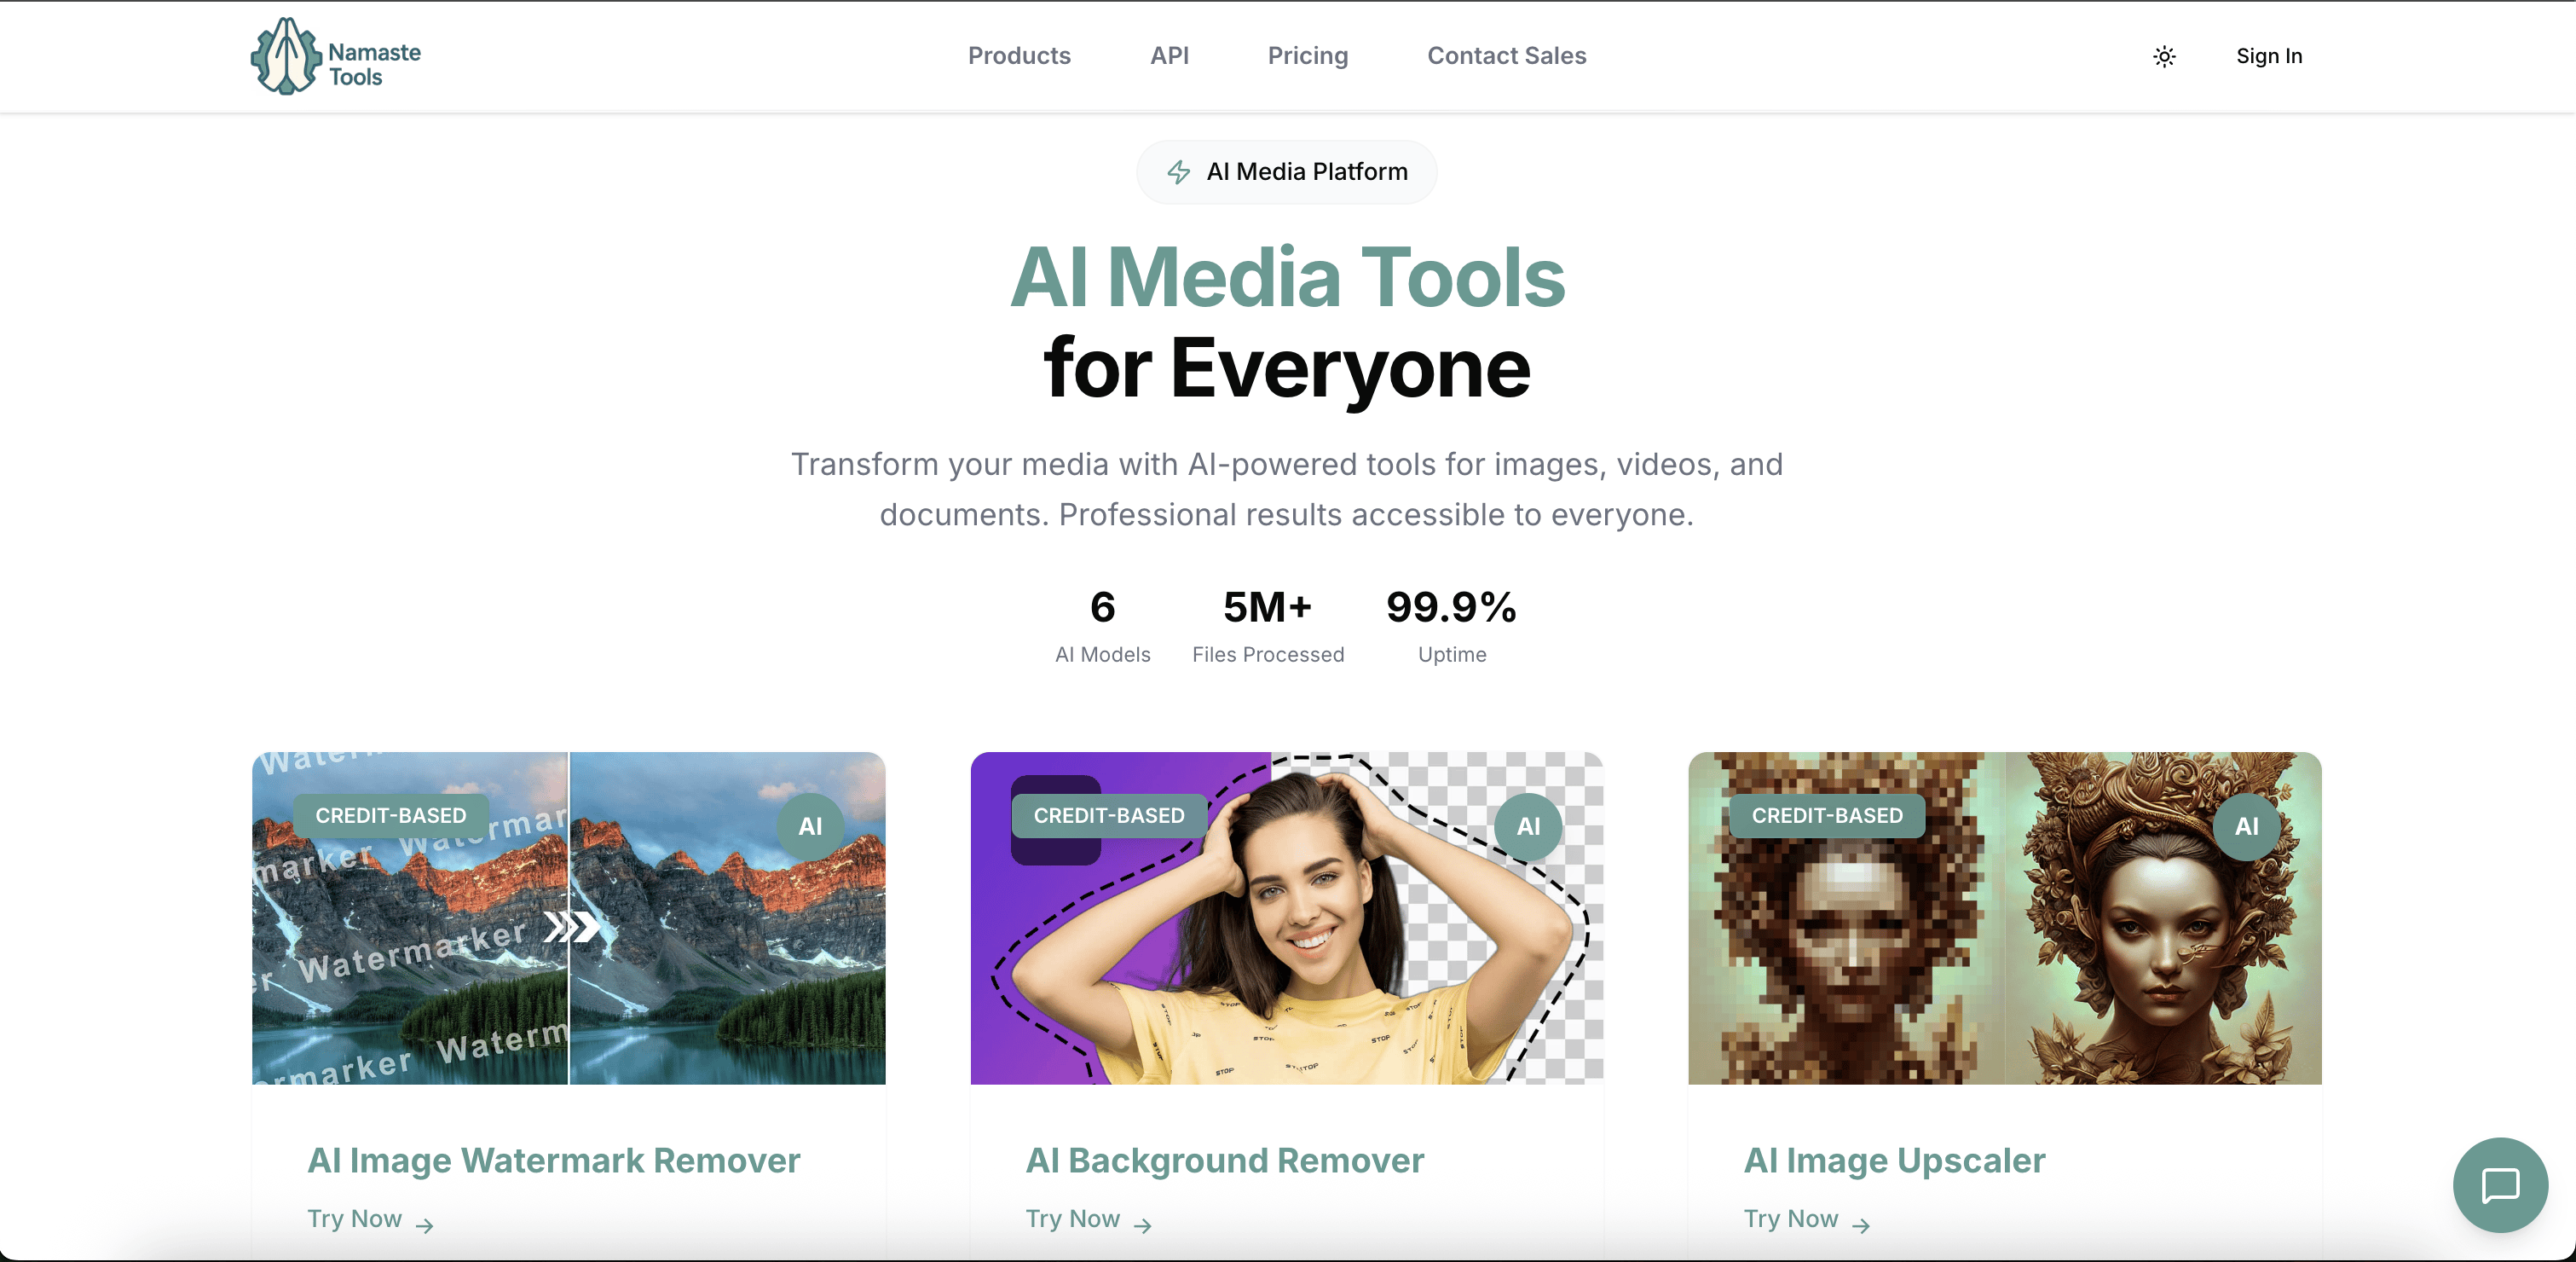Go to the Pricing page
The width and height of the screenshot is (2576, 1262).
coord(1308,56)
